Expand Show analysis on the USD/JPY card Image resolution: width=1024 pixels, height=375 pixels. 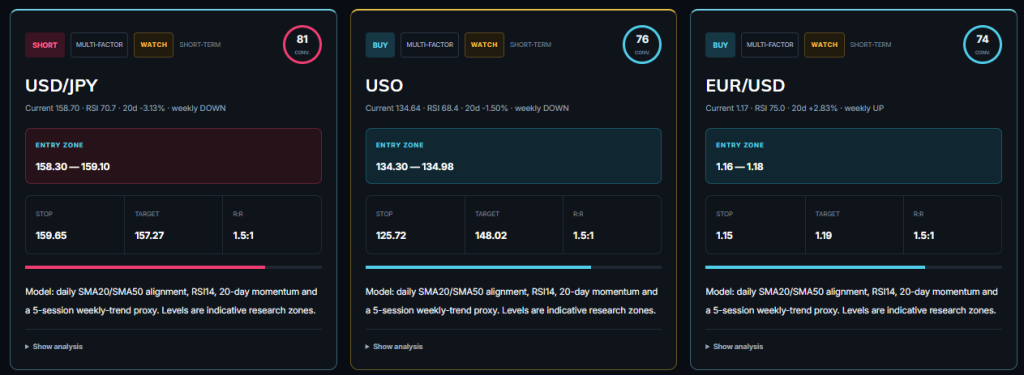point(54,346)
